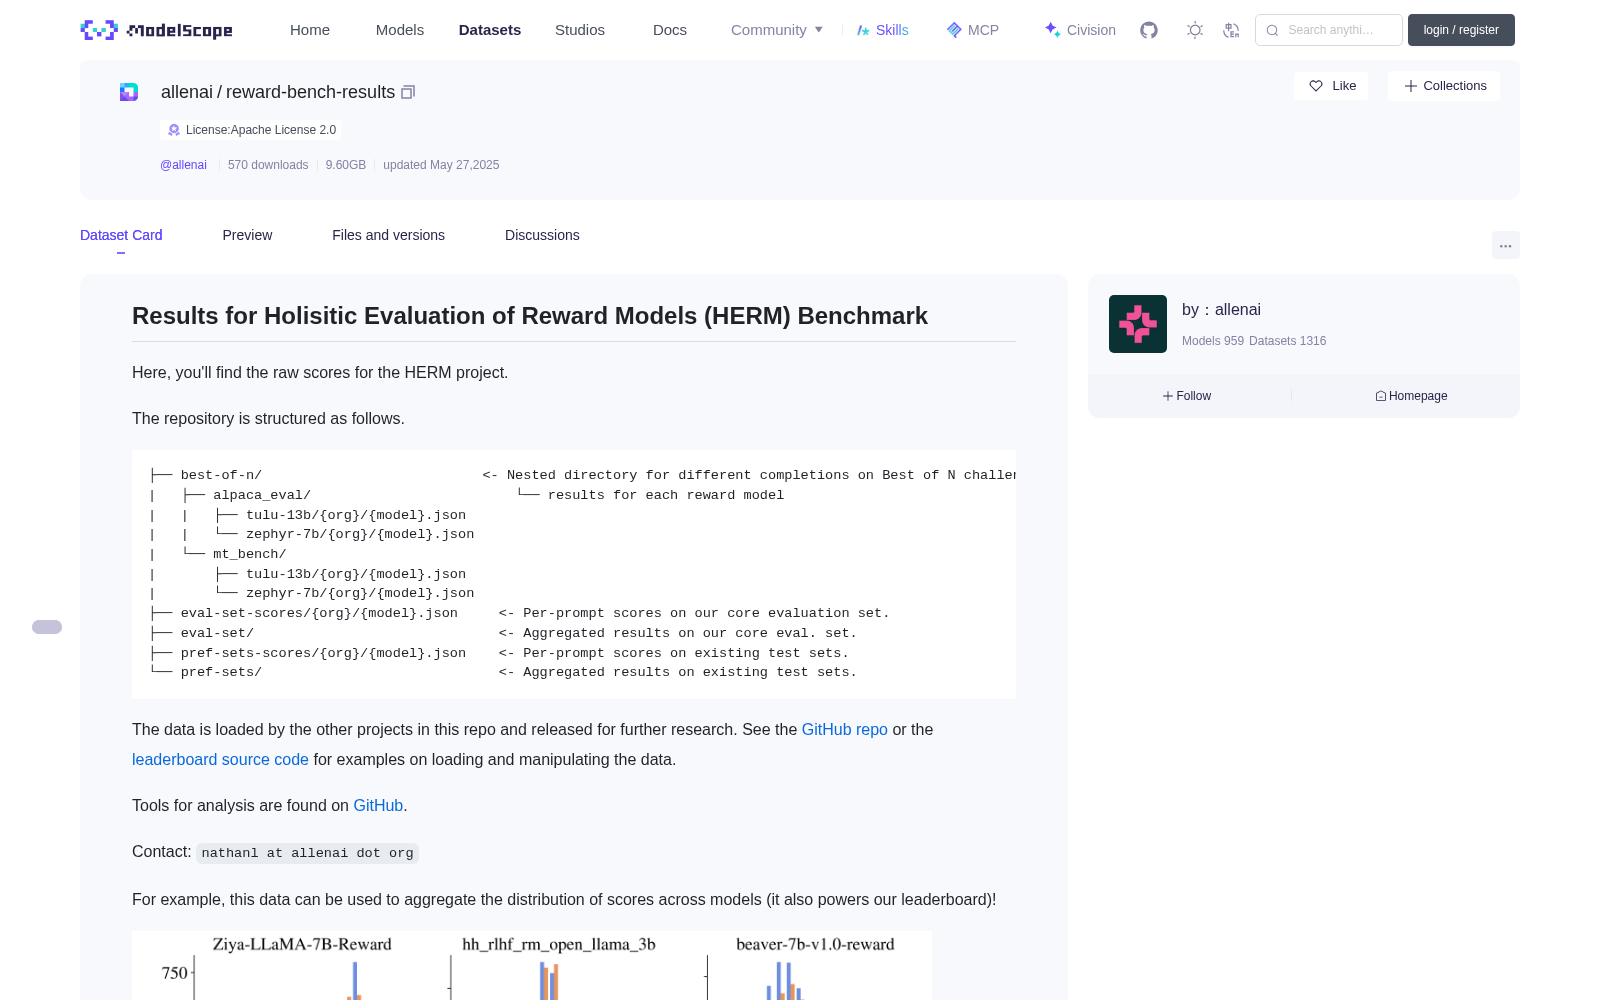Open the GitHub repo link
The image size is (1600, 1000).
coord(845,730)
